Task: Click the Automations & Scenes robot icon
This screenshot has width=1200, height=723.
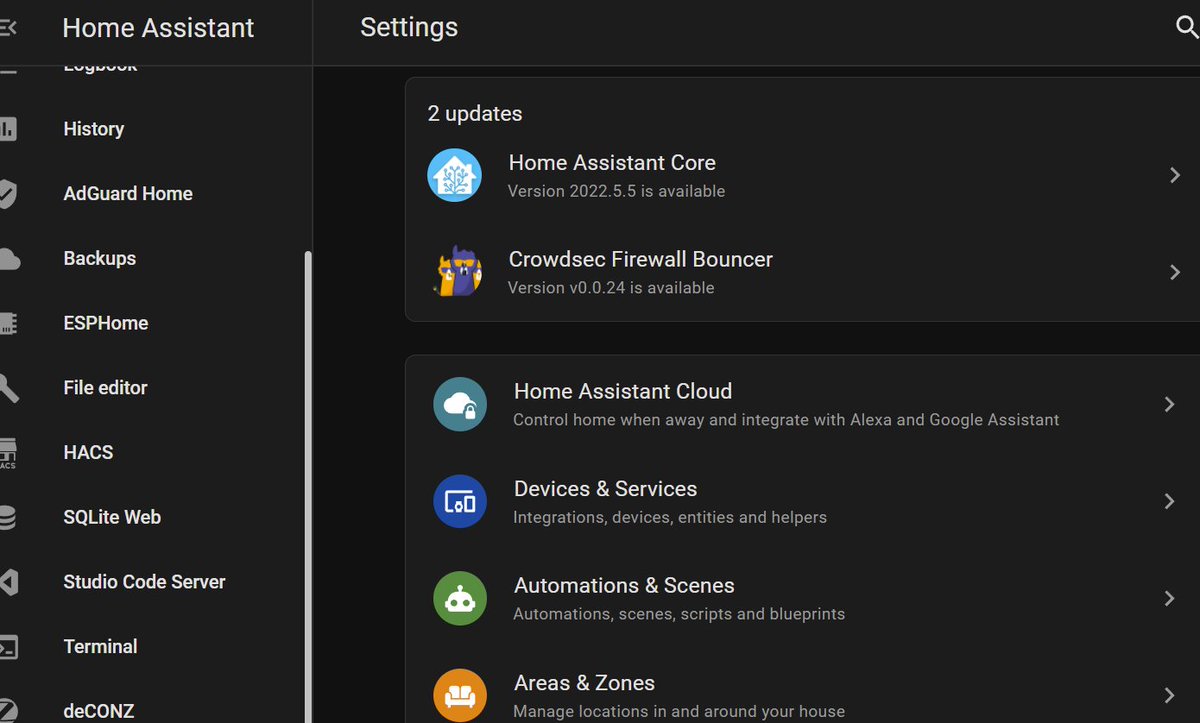Action: point(460,598)
